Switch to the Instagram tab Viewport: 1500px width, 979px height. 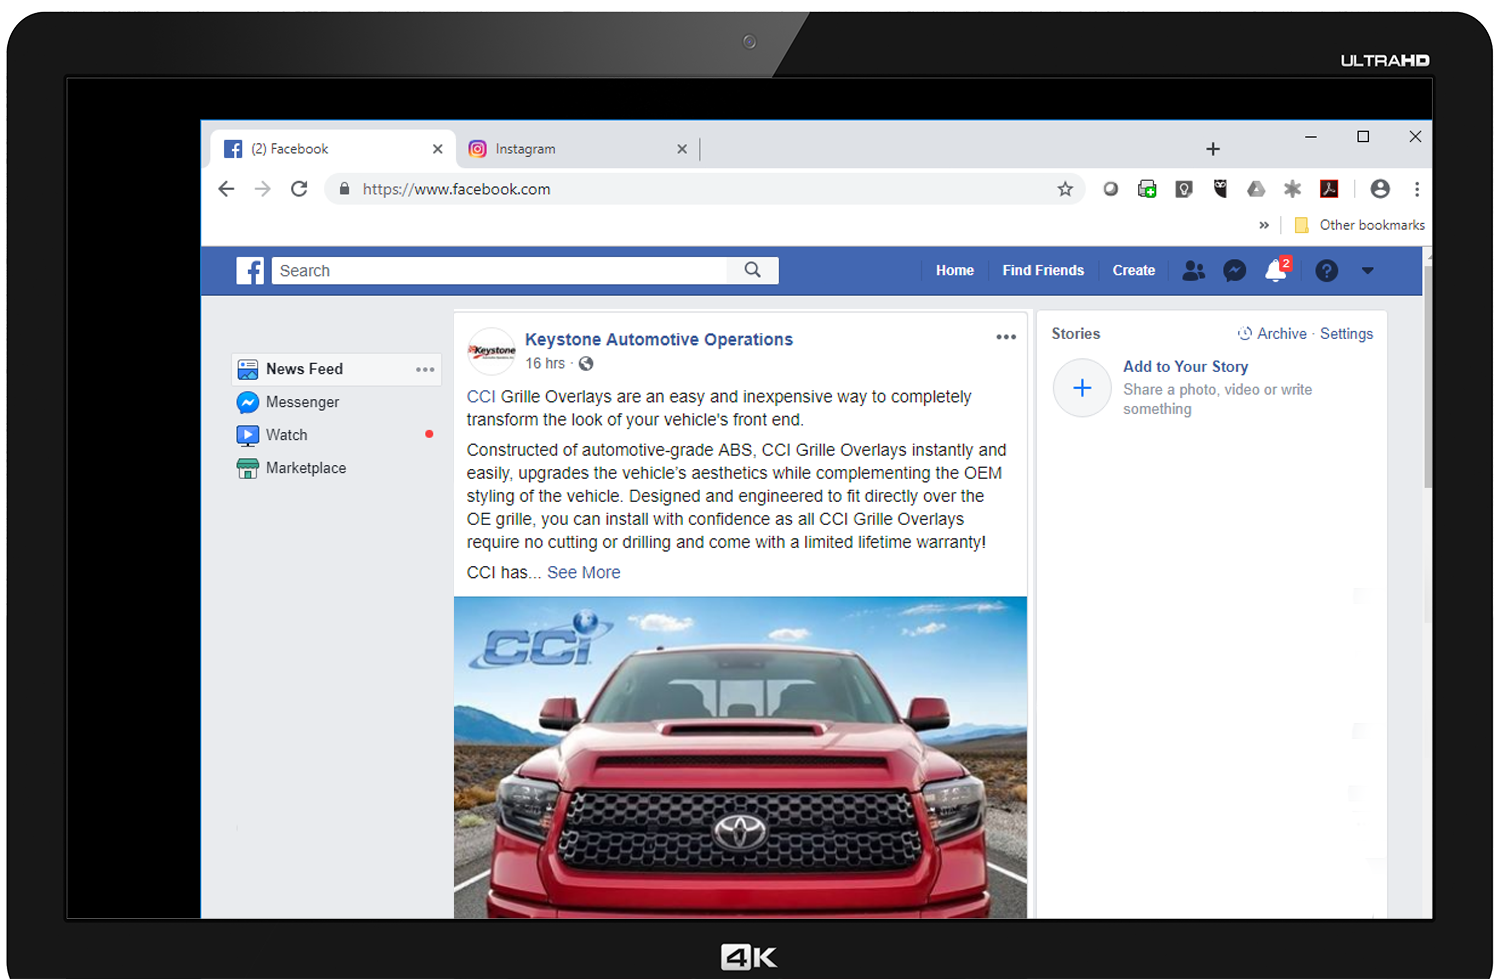(x=577, y=149)
